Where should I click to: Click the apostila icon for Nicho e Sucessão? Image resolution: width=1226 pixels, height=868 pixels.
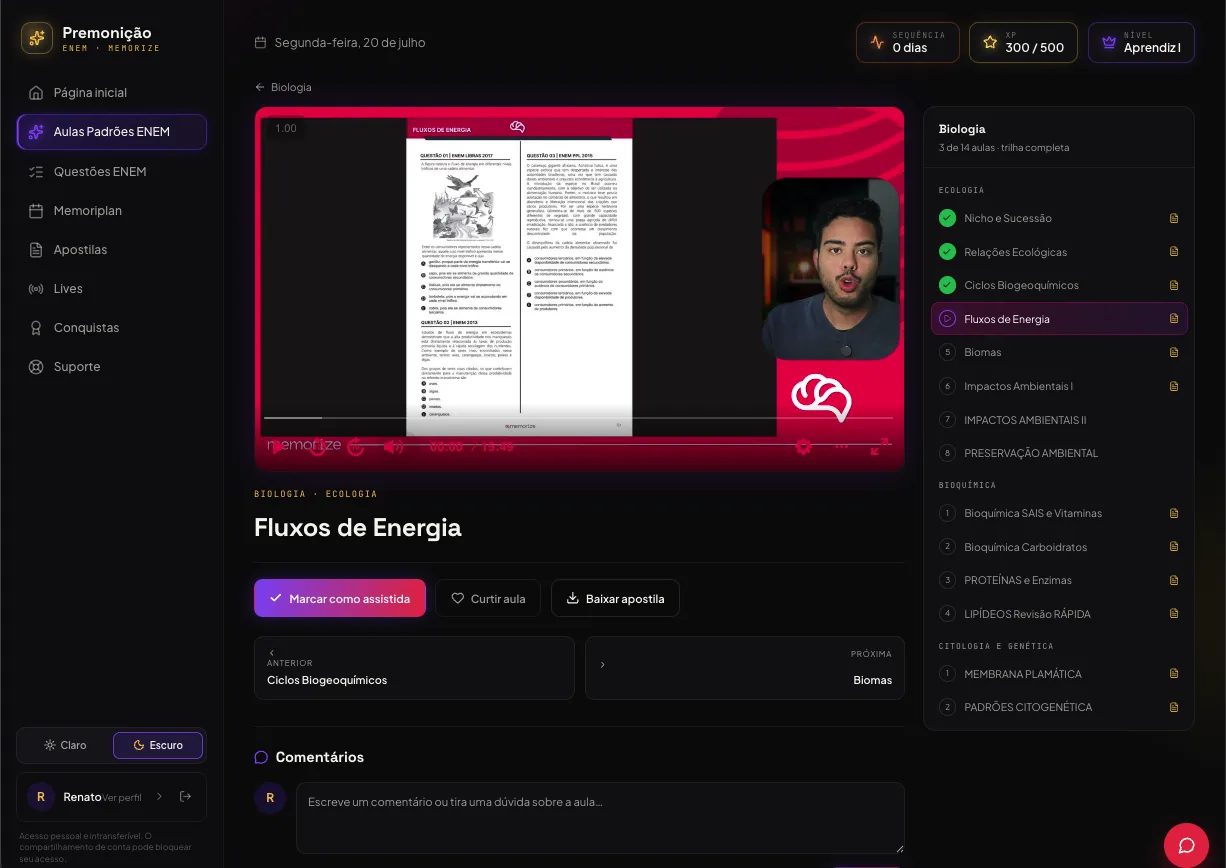1174,218
